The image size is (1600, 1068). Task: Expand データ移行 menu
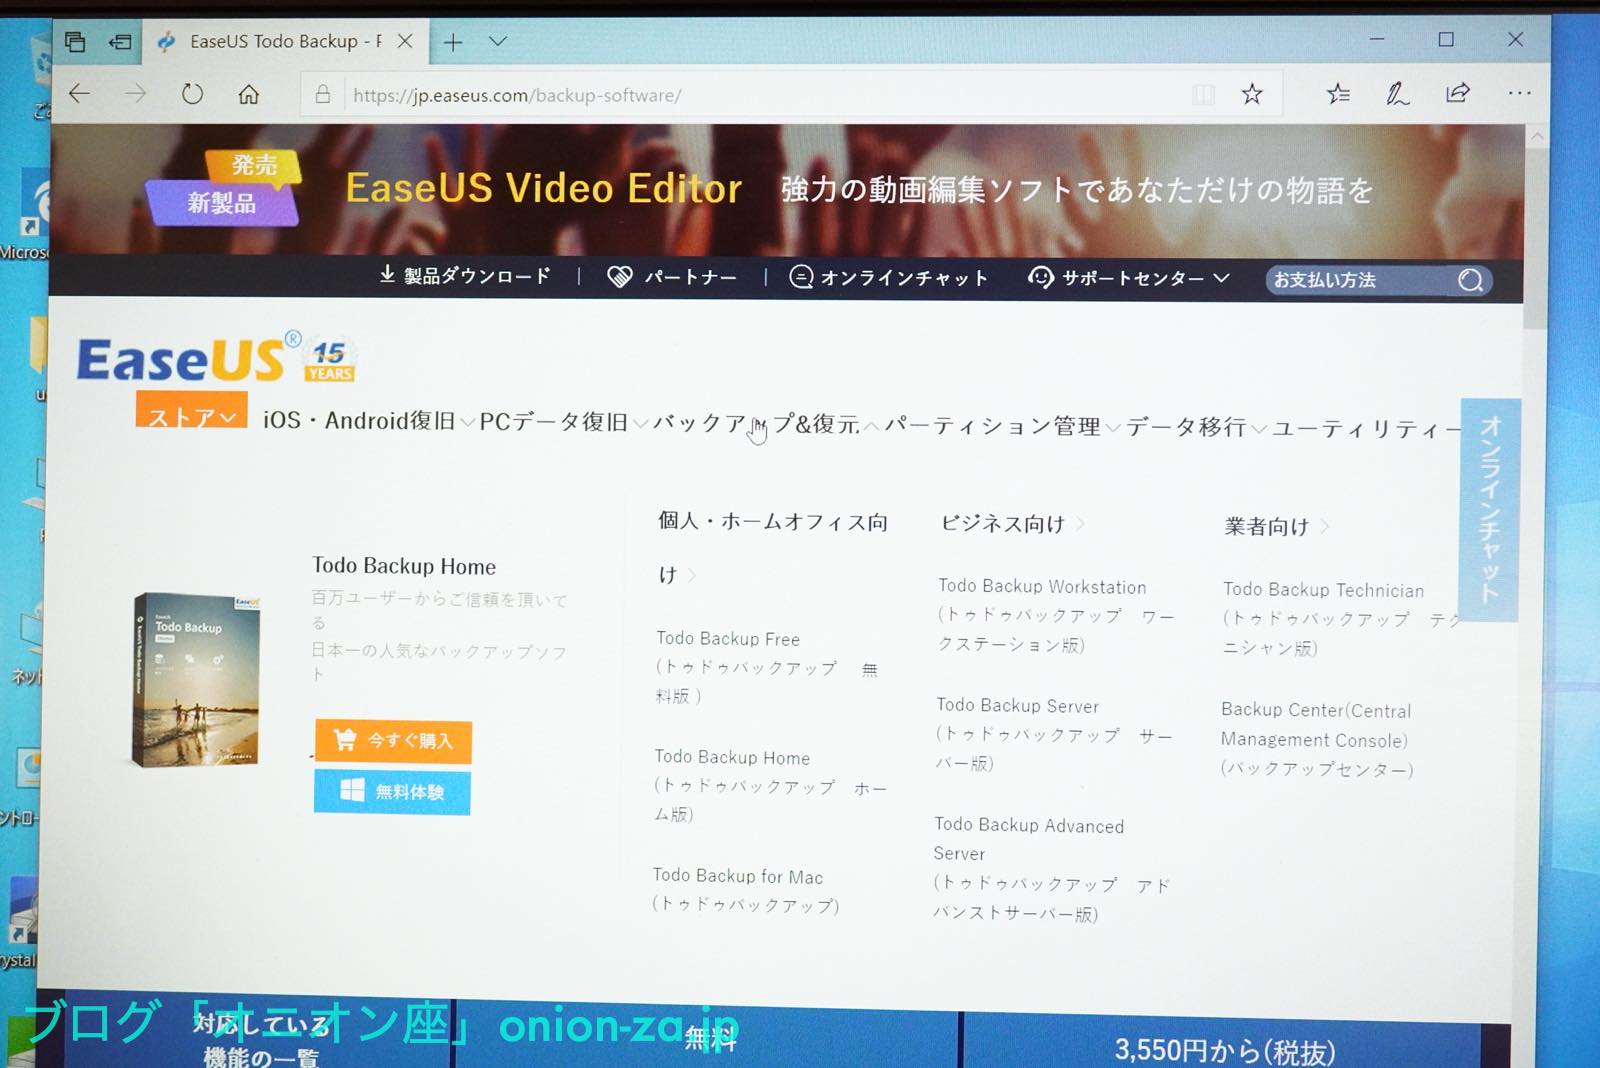tap(1196, 428)
